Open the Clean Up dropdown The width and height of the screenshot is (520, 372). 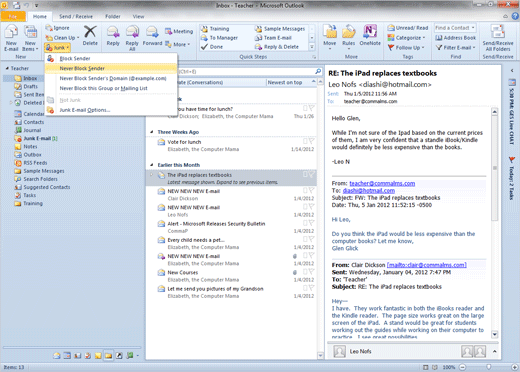click(62, 38)
